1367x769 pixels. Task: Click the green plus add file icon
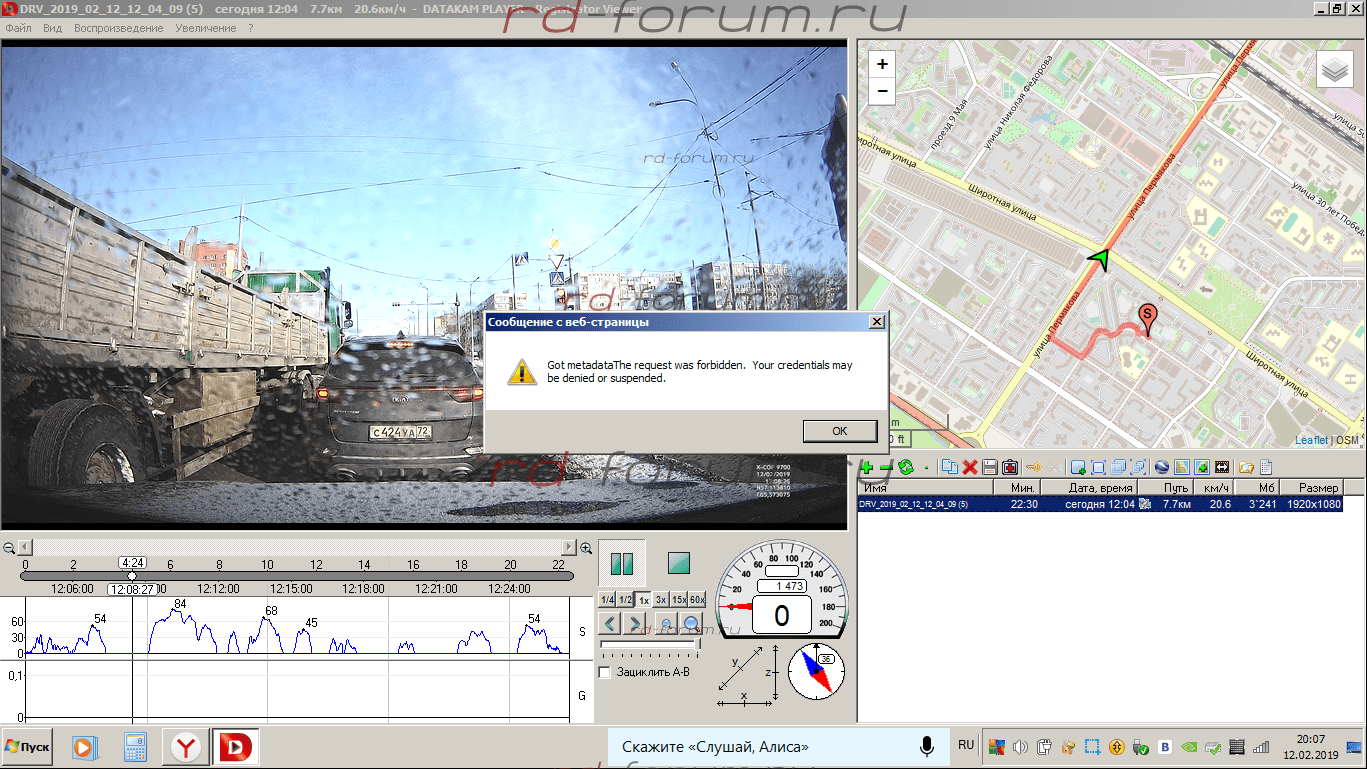coord(866,467)
